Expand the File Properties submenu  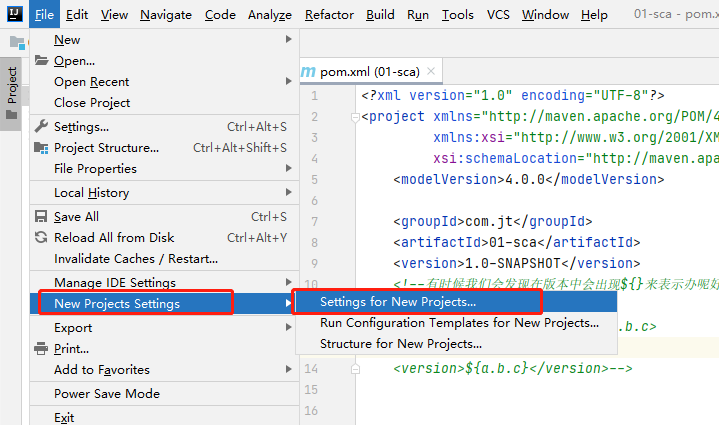[x=288, y=168]
